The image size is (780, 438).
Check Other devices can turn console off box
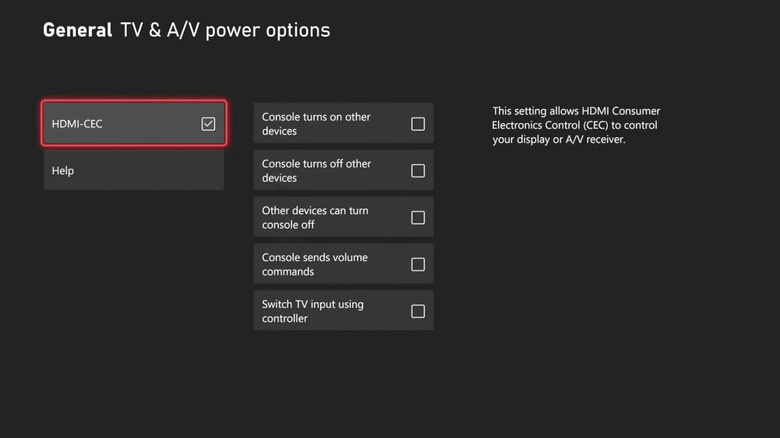(418, 218)
